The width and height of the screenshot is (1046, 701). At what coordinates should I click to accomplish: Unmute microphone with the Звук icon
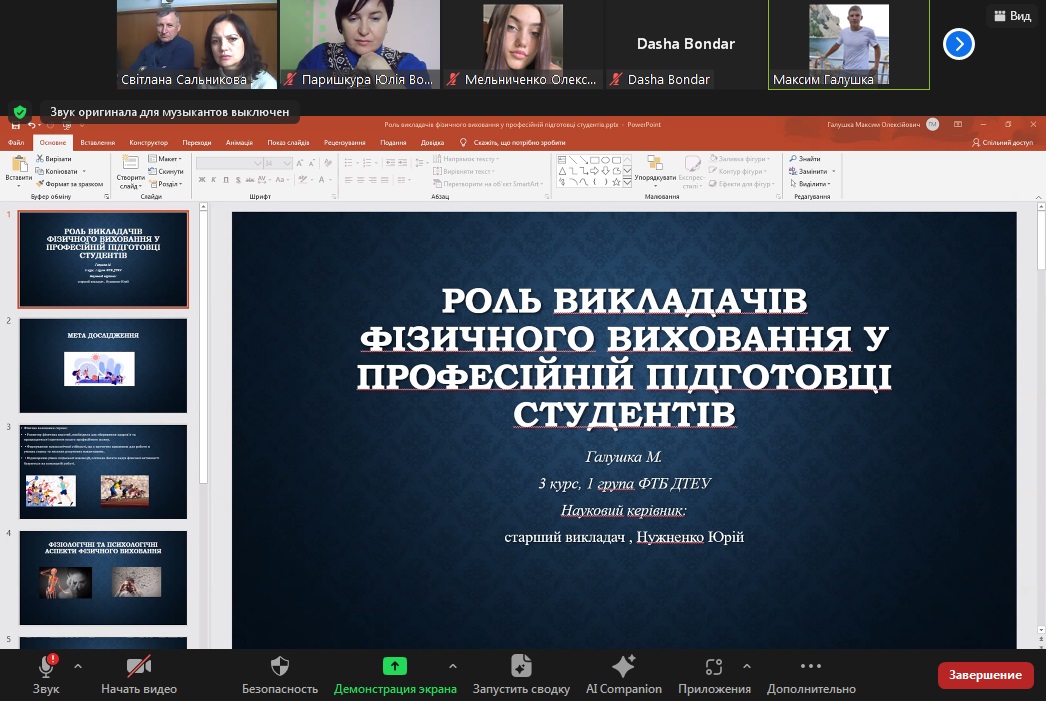click(x=46, y=667)
